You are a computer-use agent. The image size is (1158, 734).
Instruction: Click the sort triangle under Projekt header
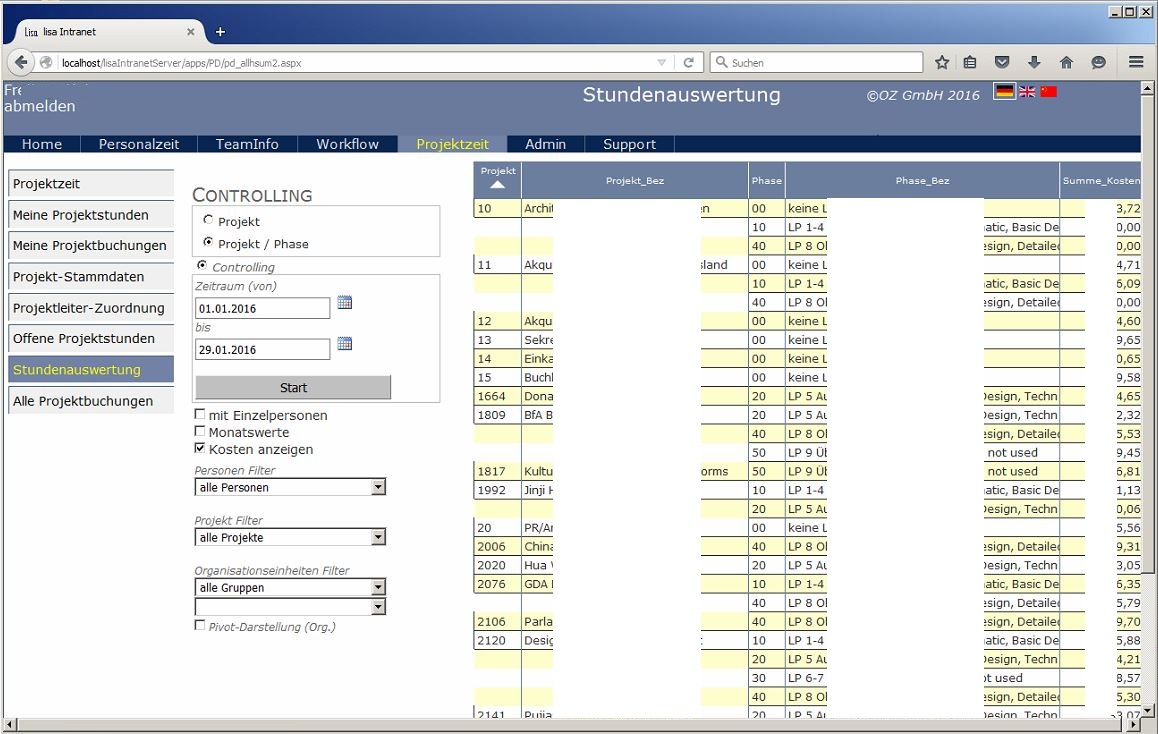click(x=498, y=185)
